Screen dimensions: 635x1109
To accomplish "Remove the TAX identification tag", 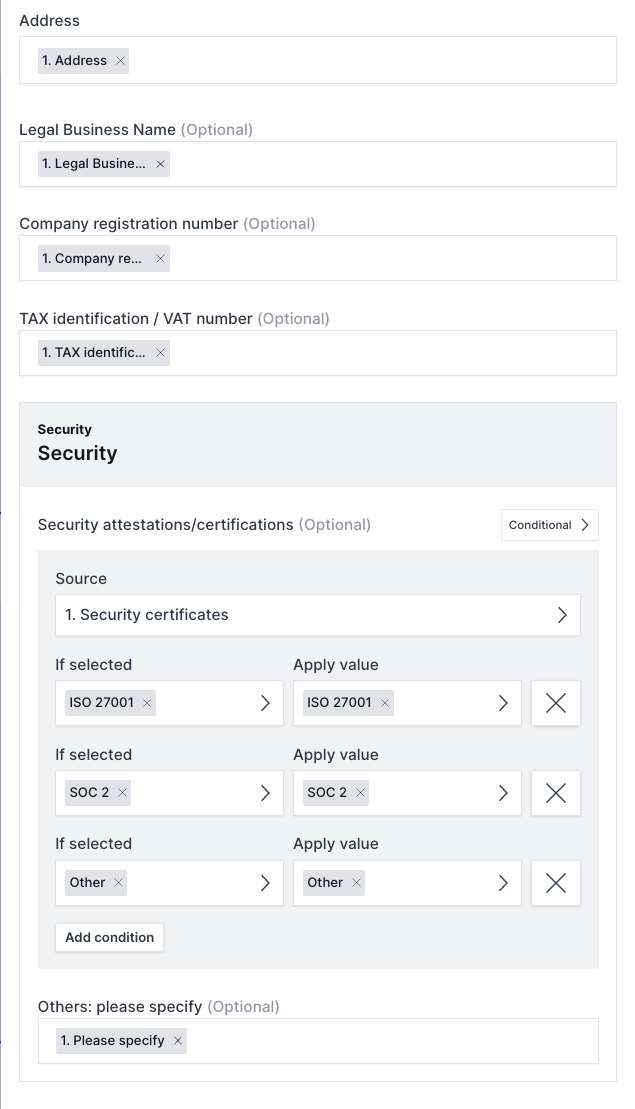I will click(x=160, y=353).
